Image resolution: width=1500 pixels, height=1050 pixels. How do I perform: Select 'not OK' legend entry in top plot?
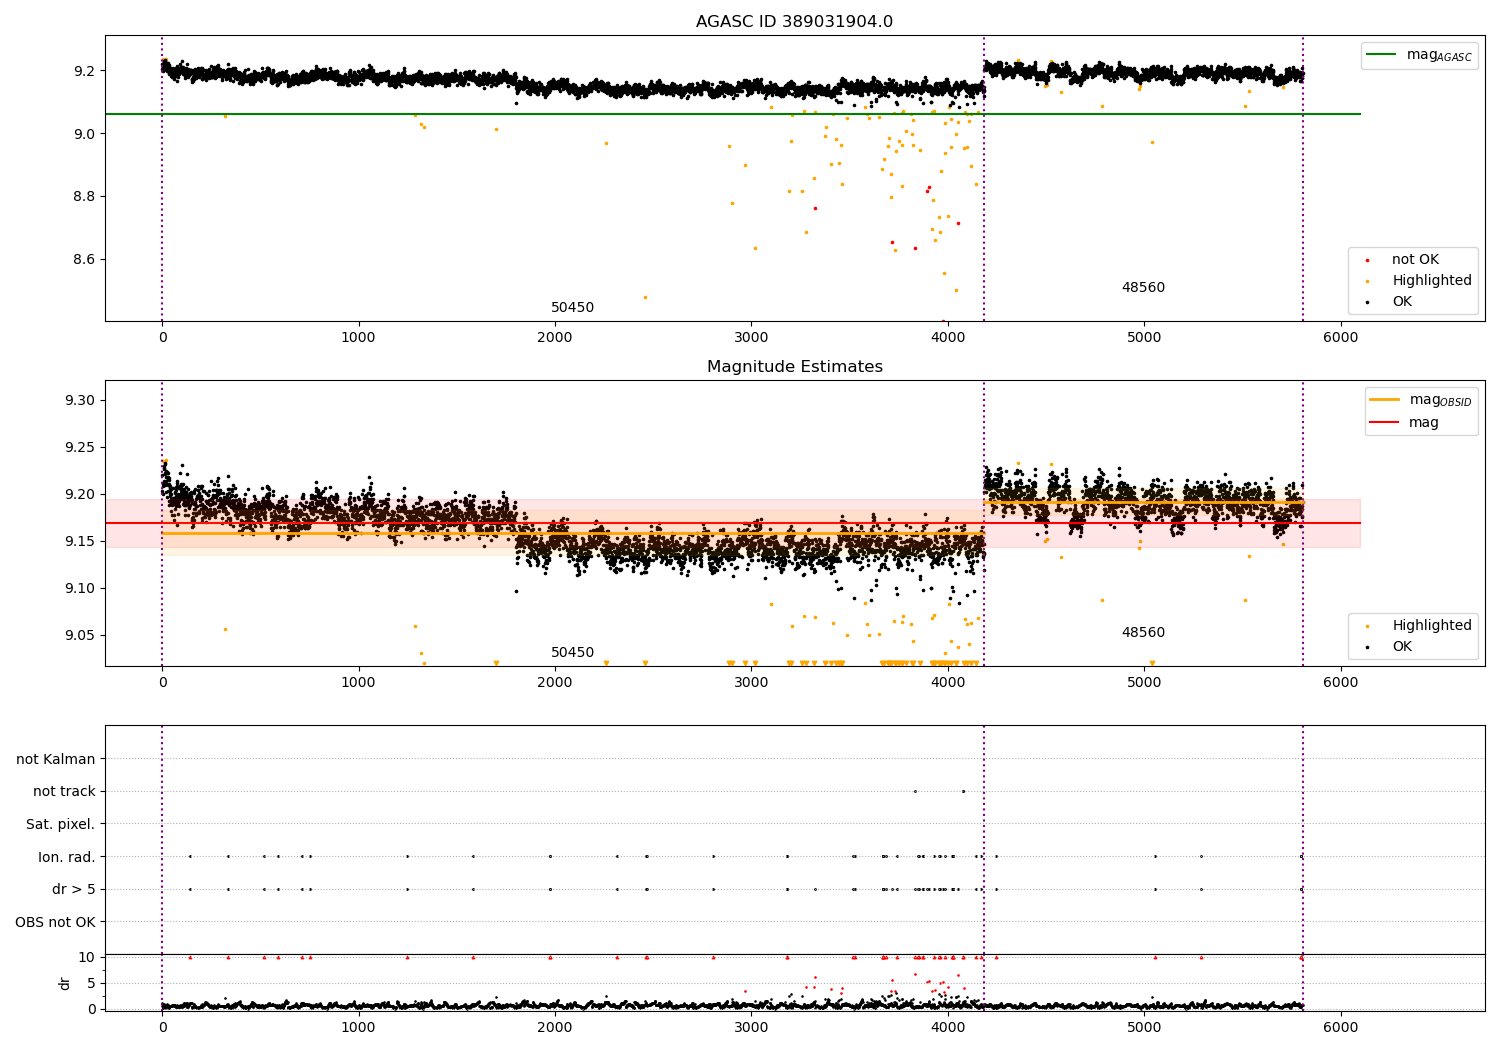tap(1415, 260)
